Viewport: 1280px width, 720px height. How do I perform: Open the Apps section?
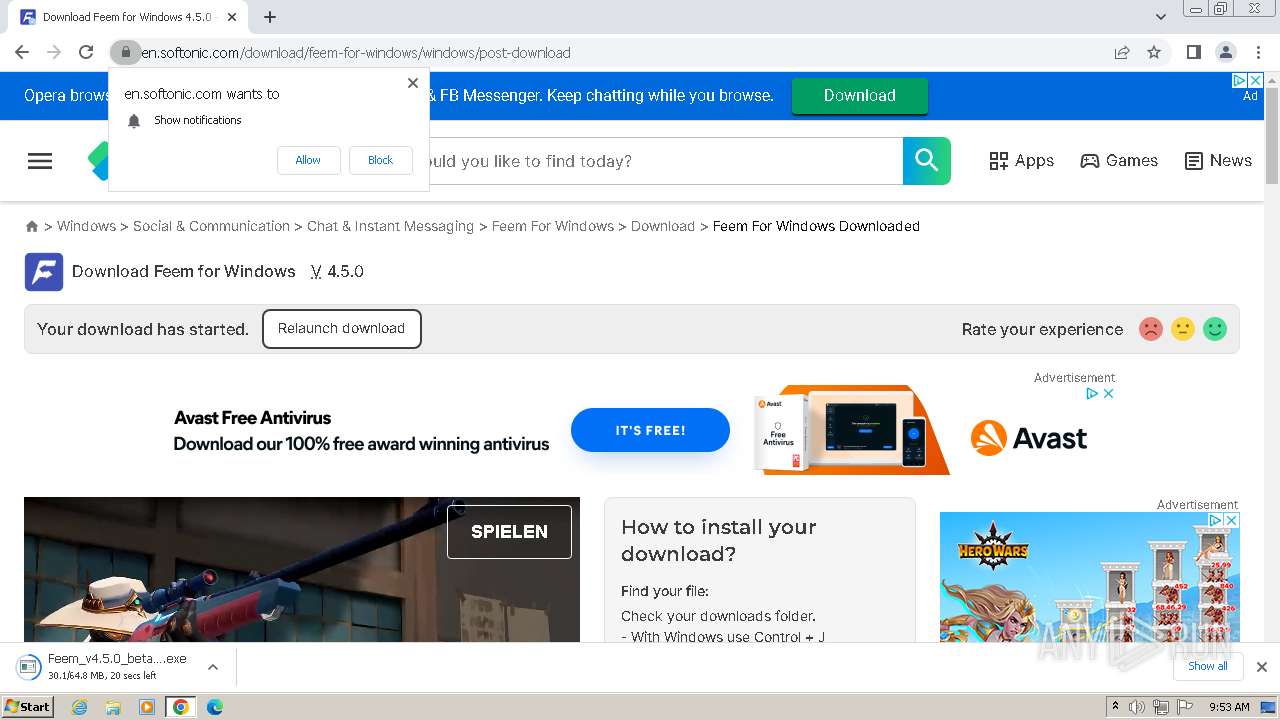point(1022,161)
